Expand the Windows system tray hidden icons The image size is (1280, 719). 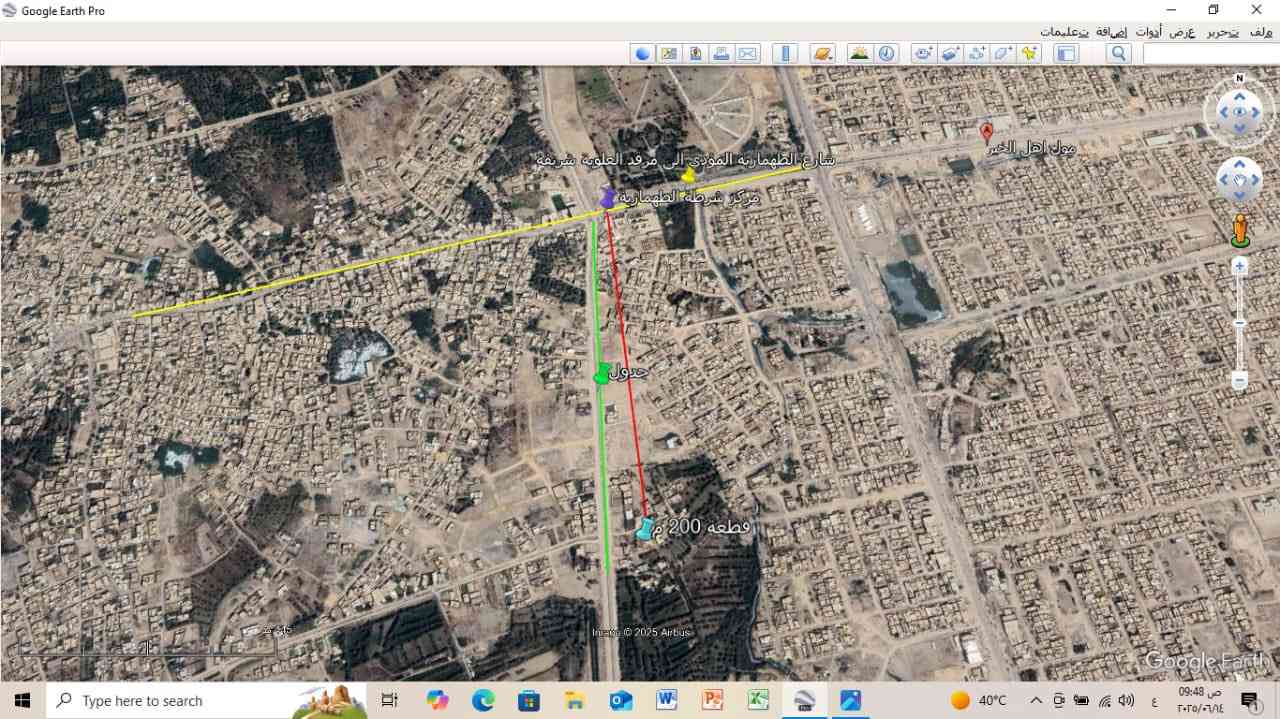pos(1036,700)
